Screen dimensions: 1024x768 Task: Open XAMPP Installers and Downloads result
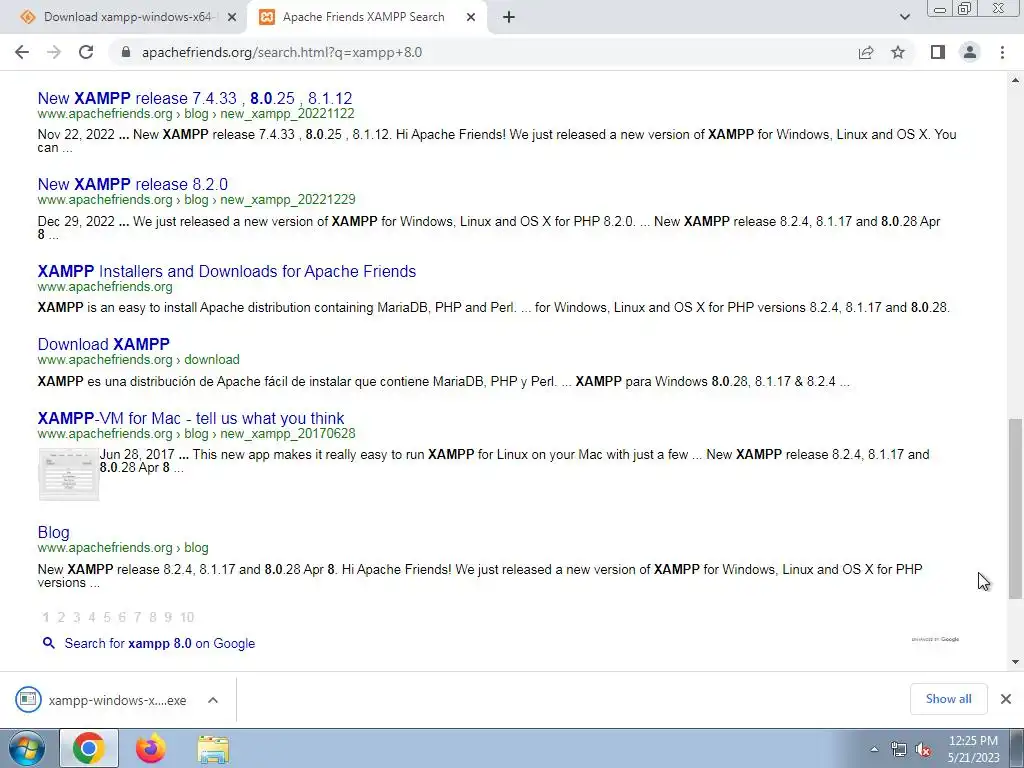click(227, 271)
